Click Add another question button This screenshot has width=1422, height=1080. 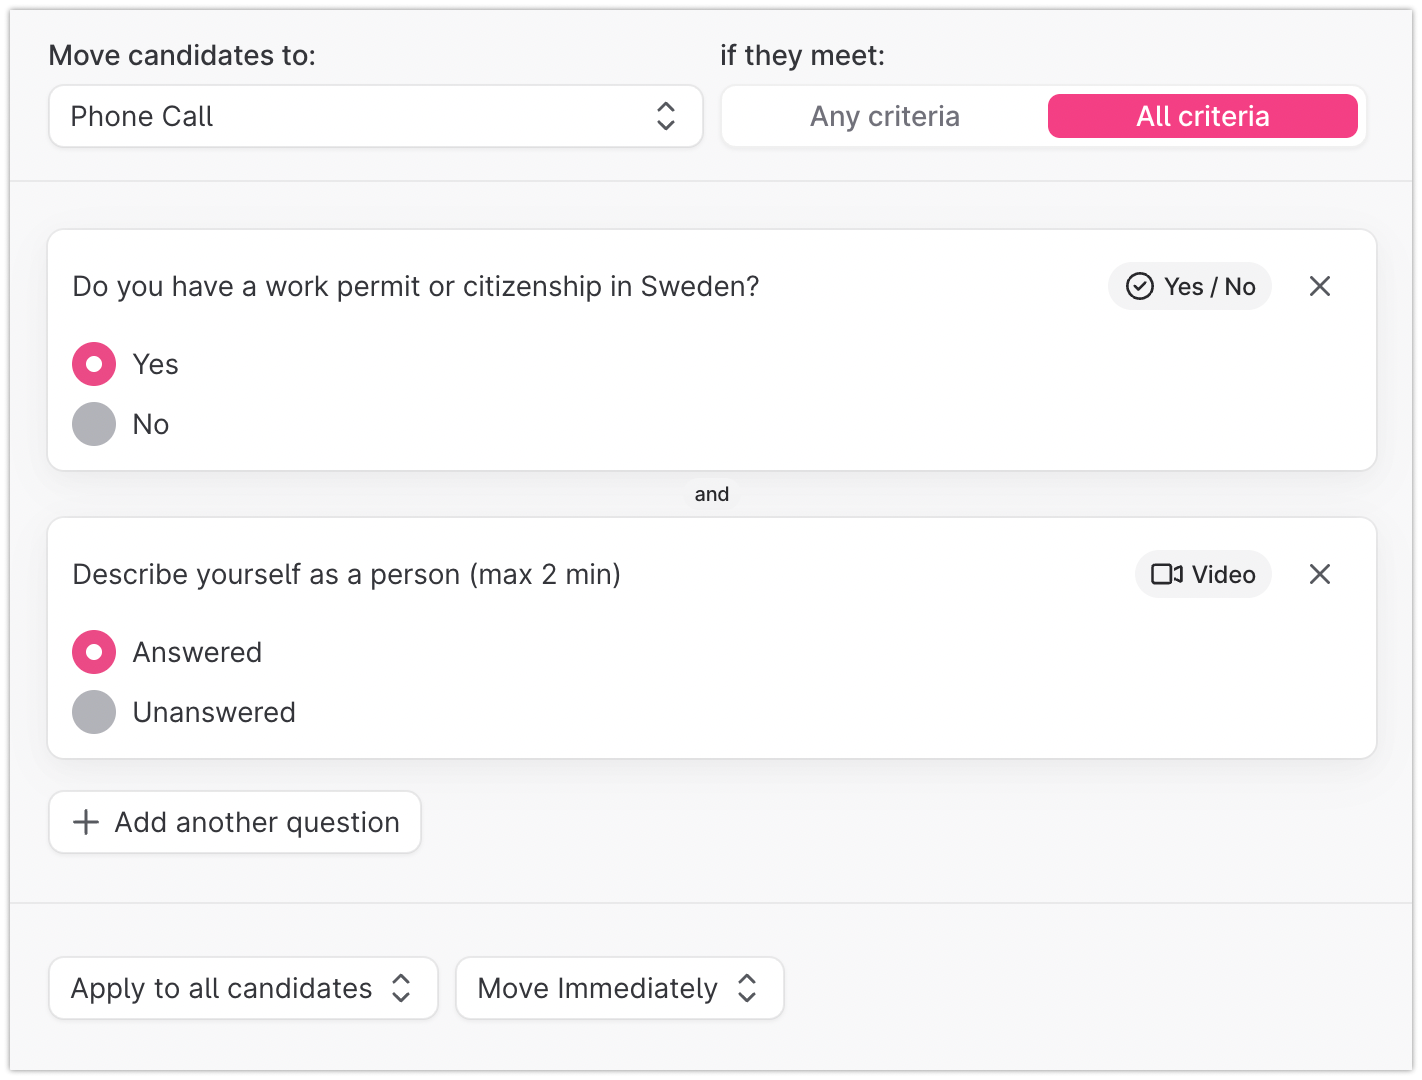click(235, 822)
